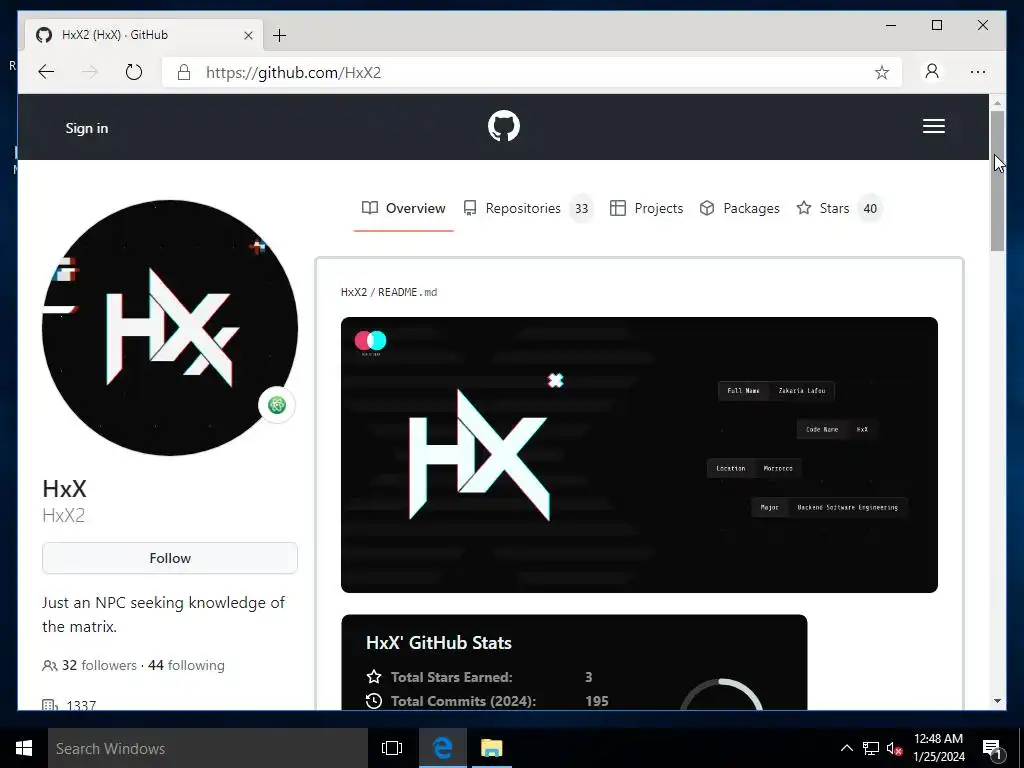Image resolution: width=1024 pixels, height=768 pixels.
Task: Open the Windows Start menu
Action: [24, 748]
